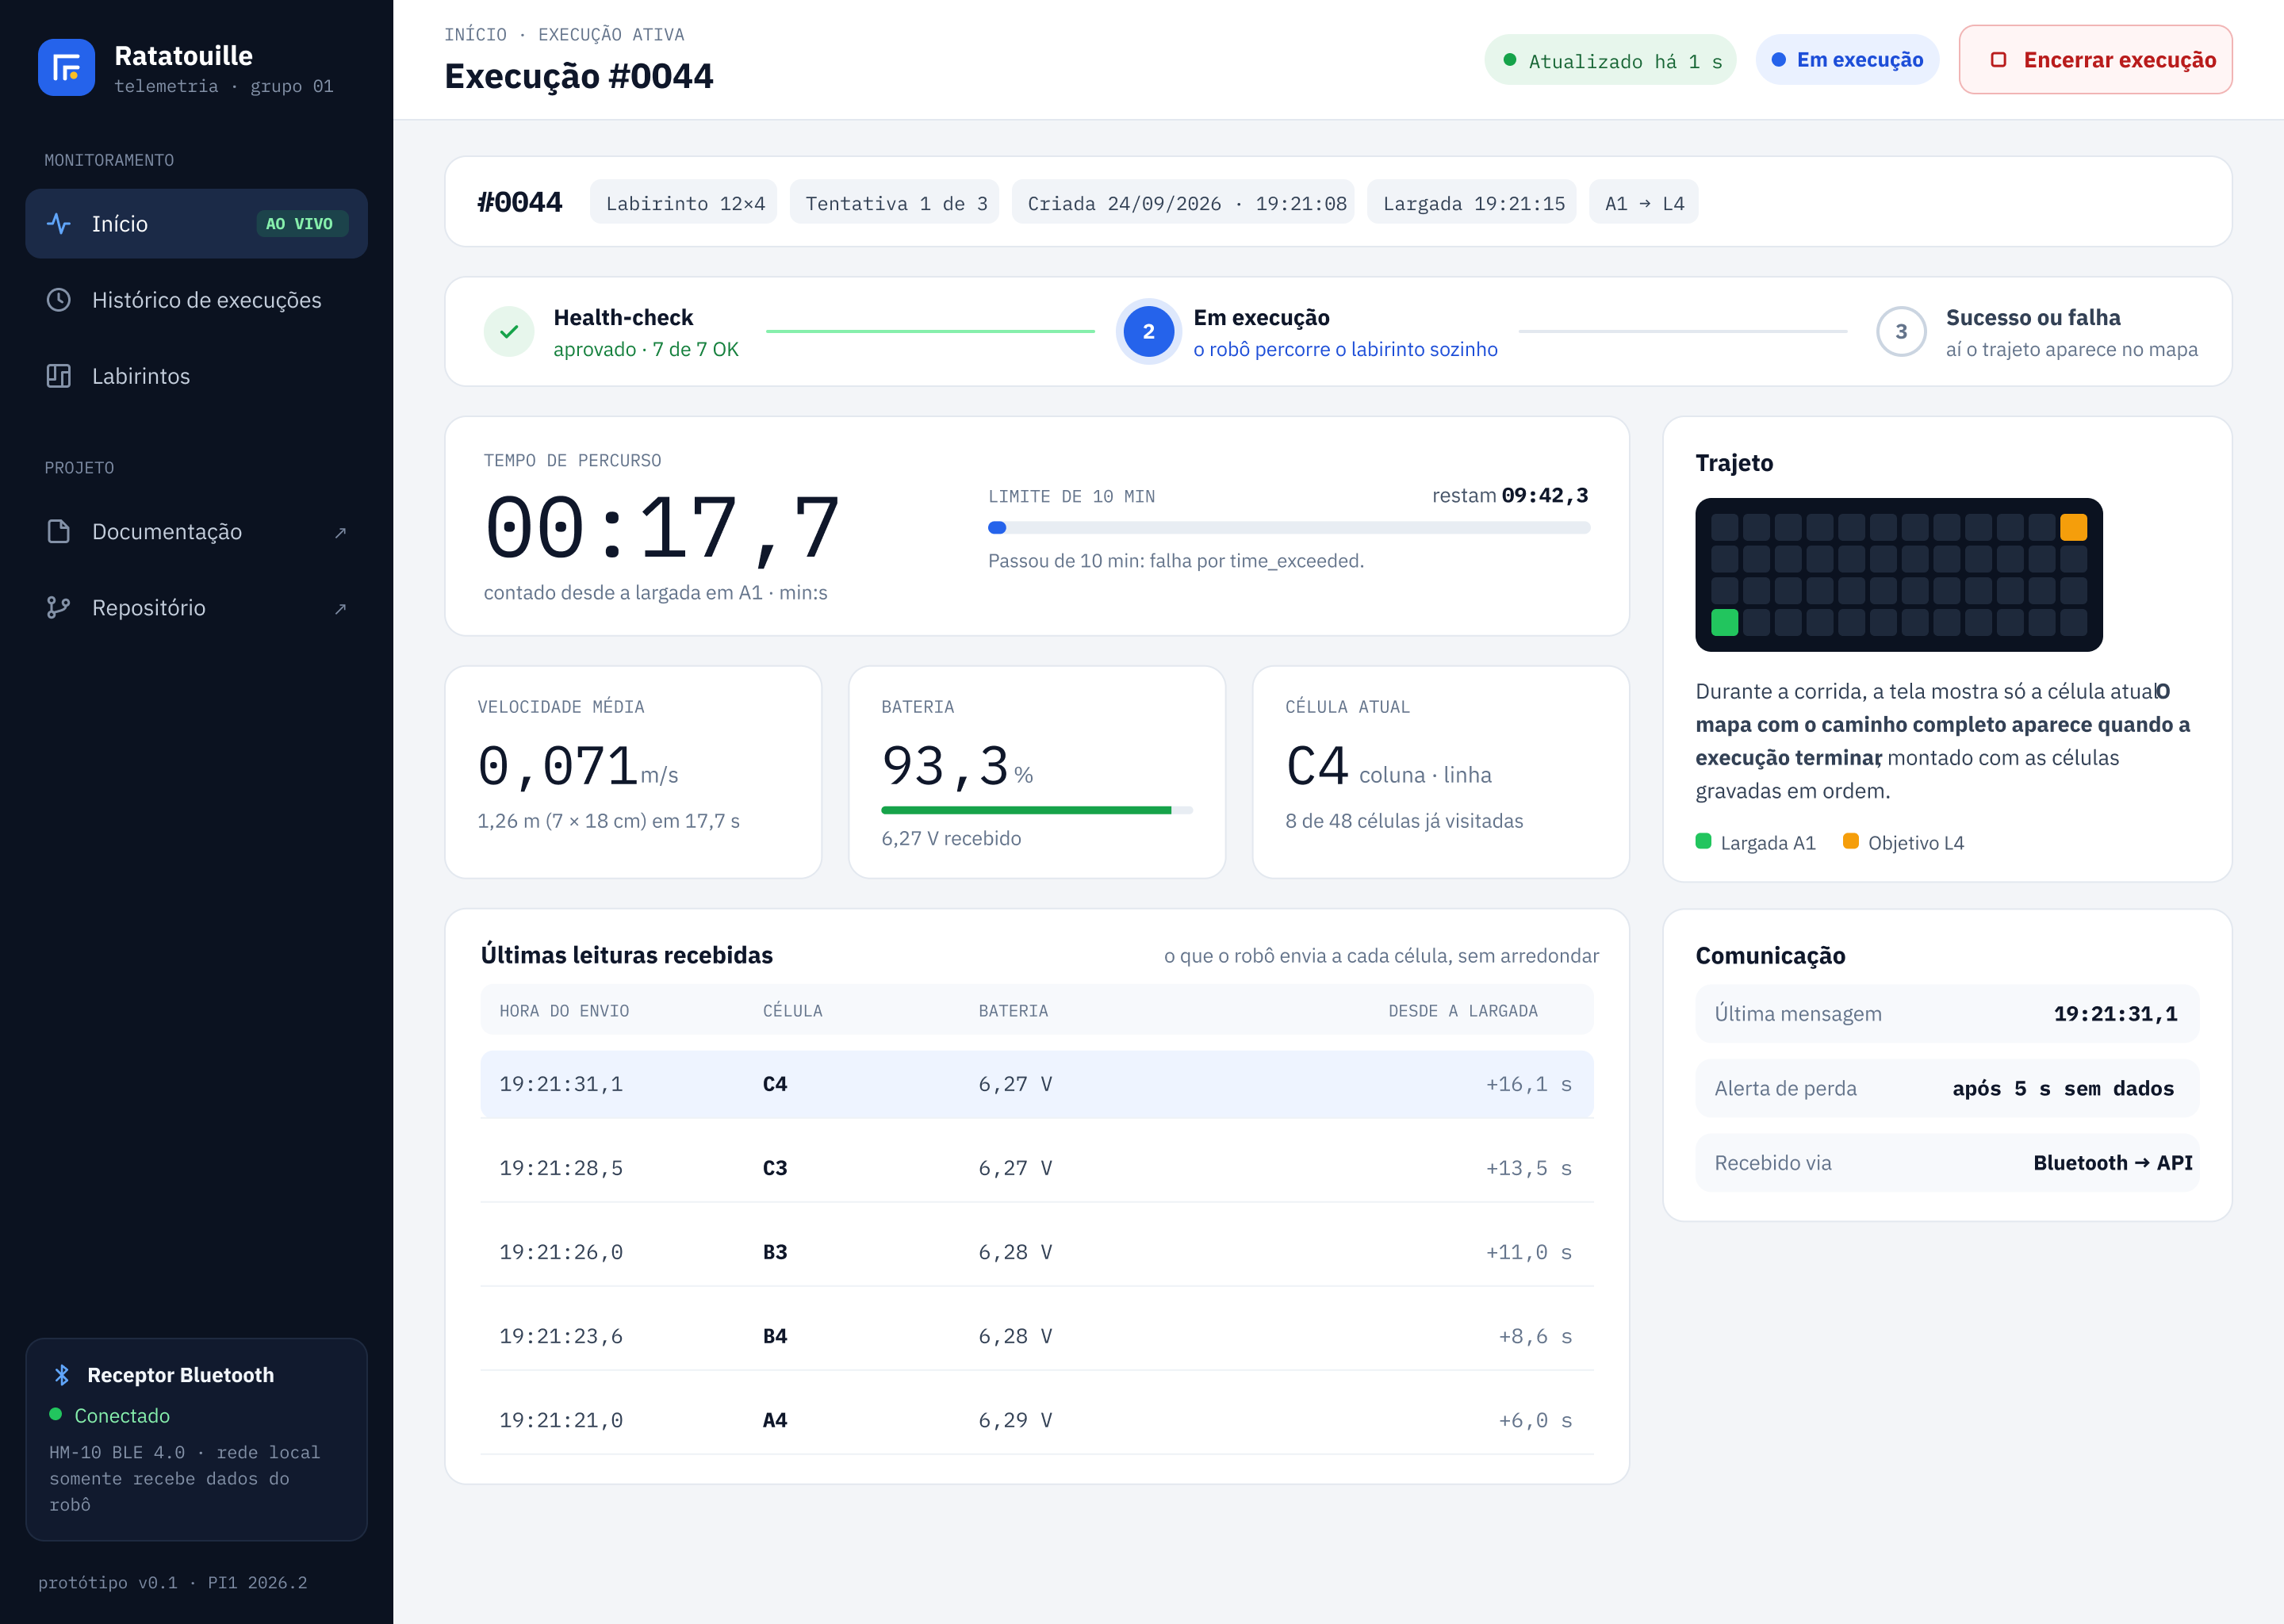2284x1624 pixels.
Task: Open the Documentação link
Action: (x=197, y=532)
